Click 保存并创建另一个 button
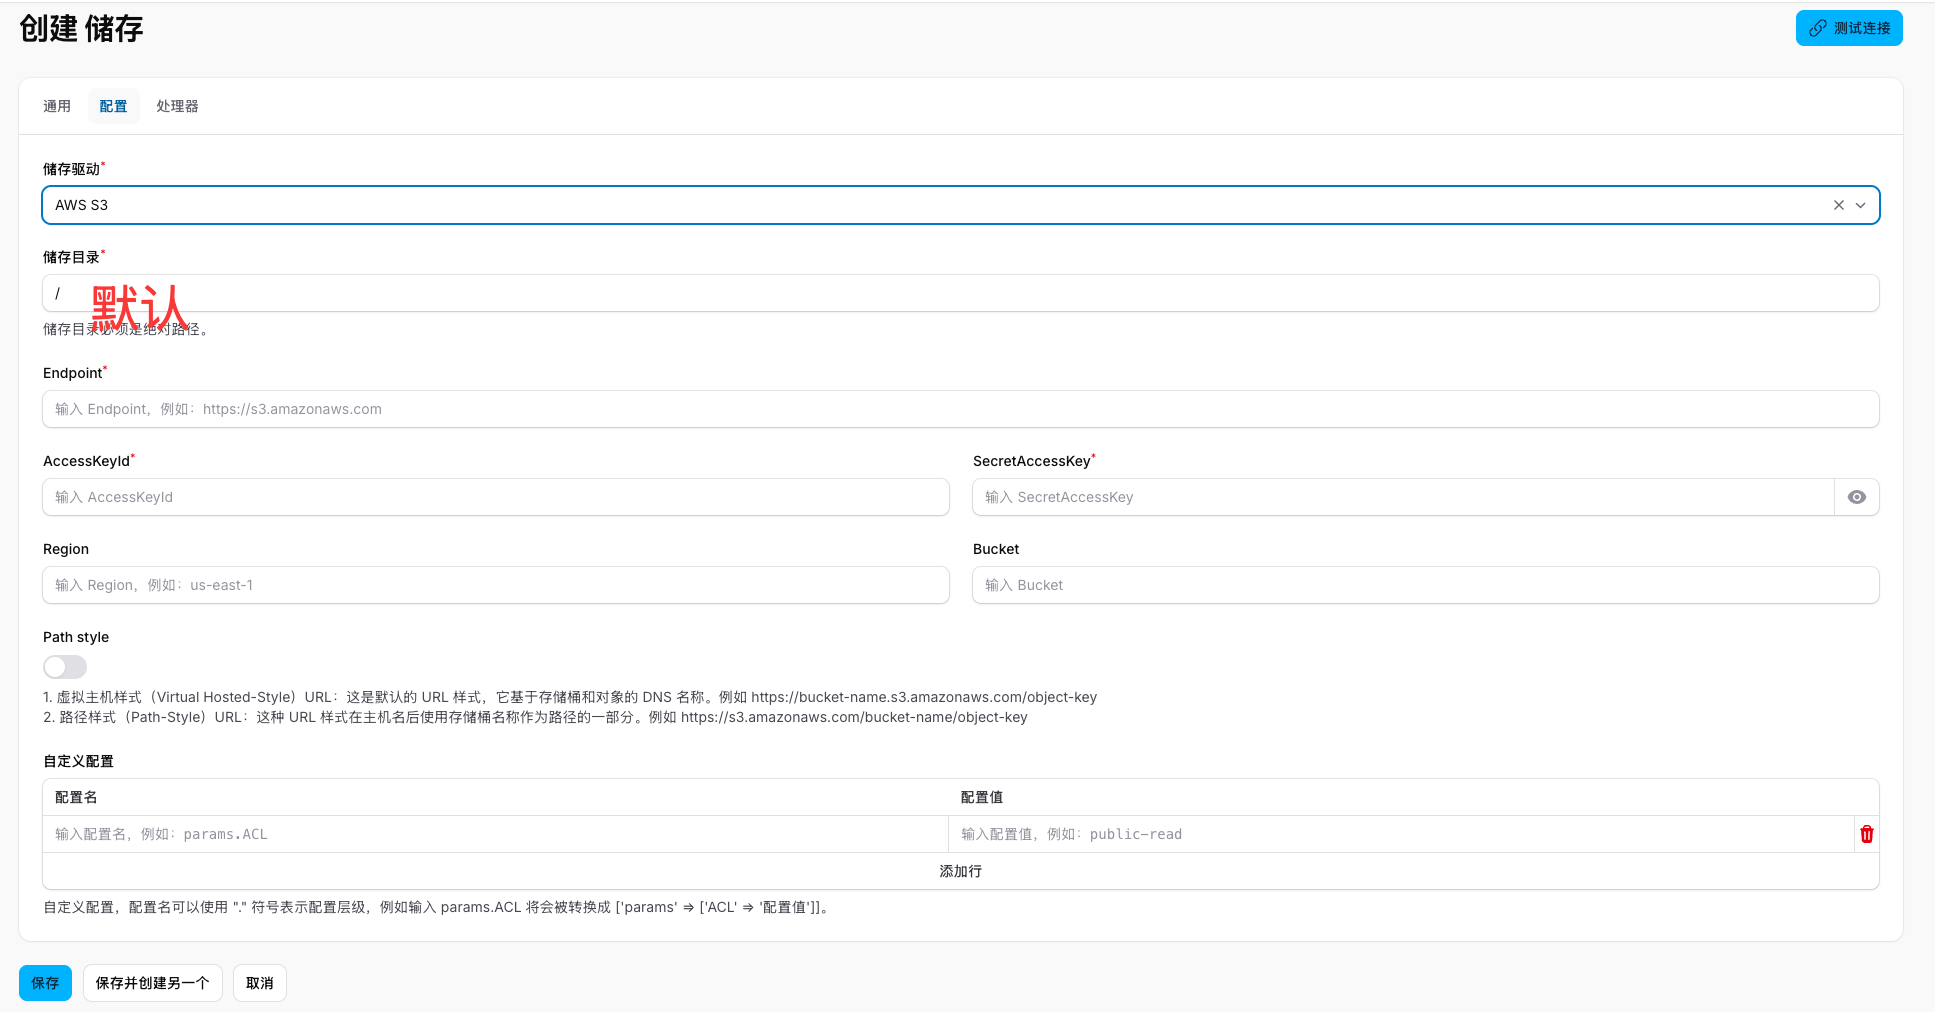1935x1012 pixels. 152,982
